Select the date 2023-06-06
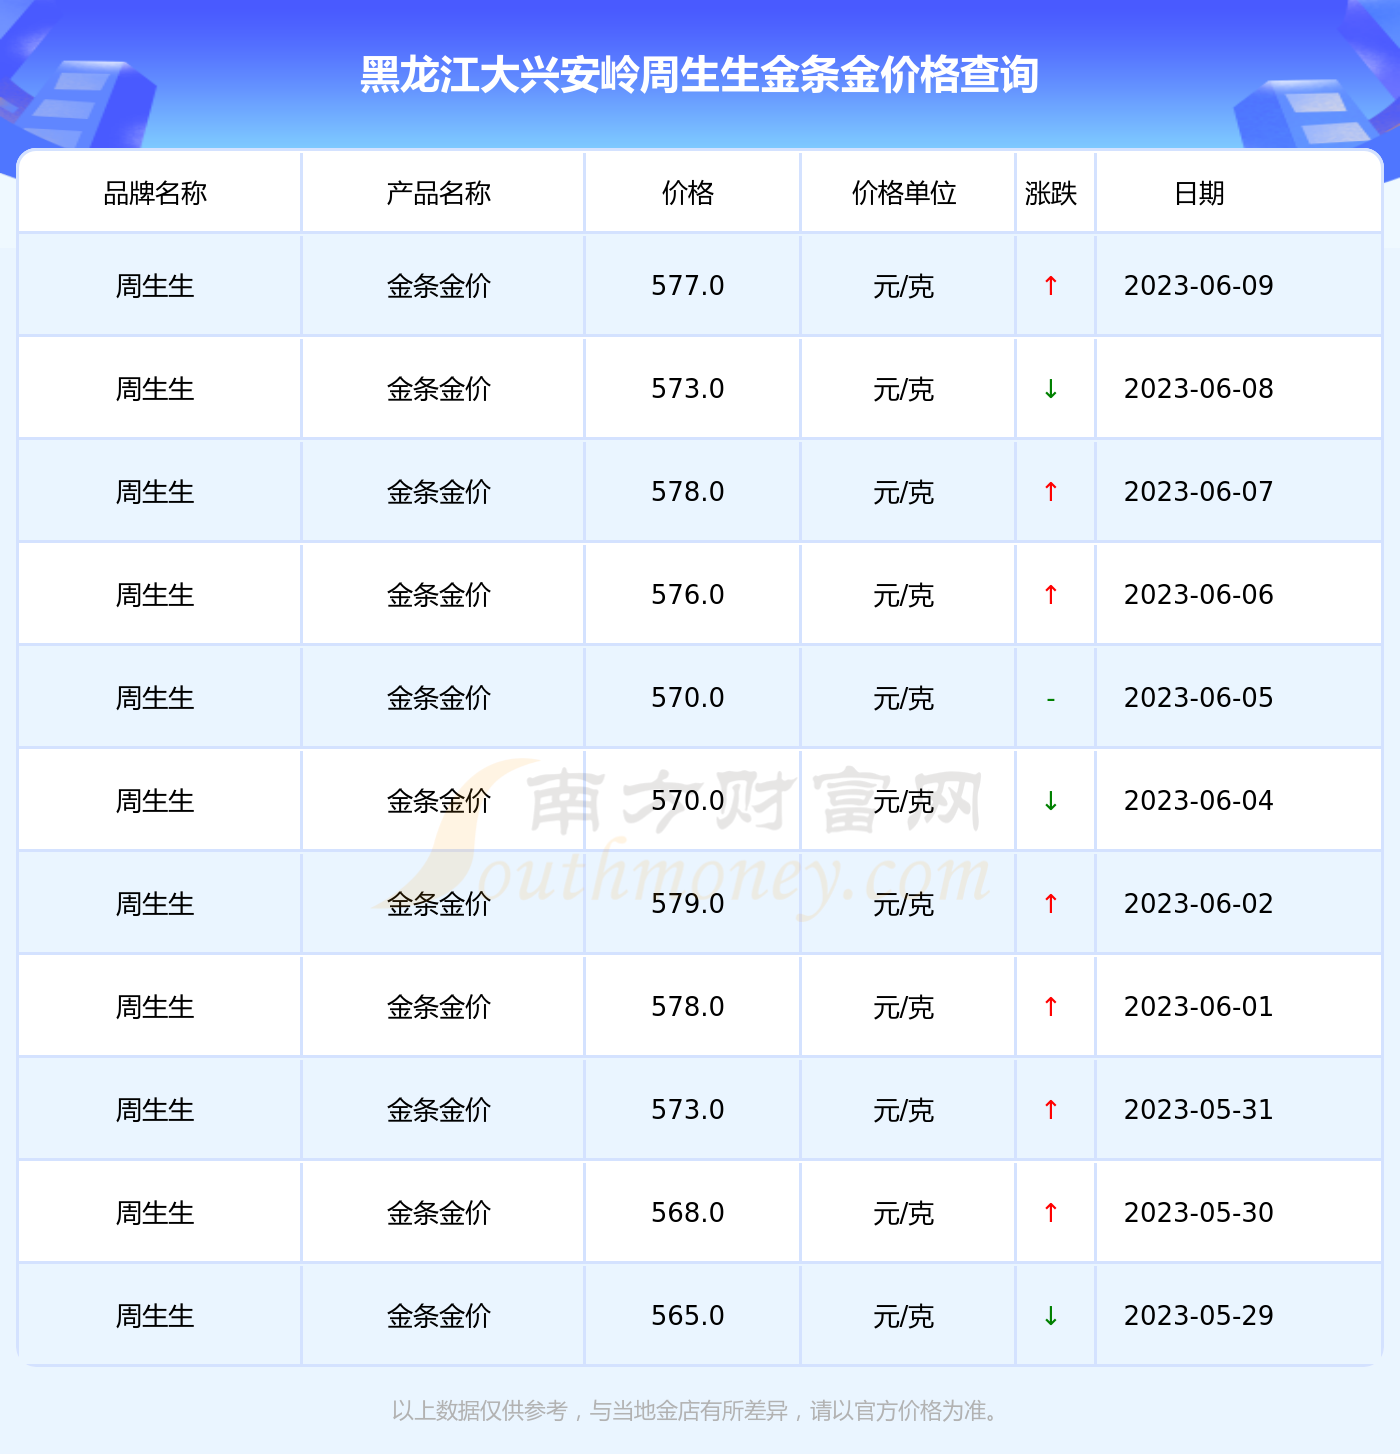The width and height of the screenshot is (1400, 1455). (x=1199, y=595)
